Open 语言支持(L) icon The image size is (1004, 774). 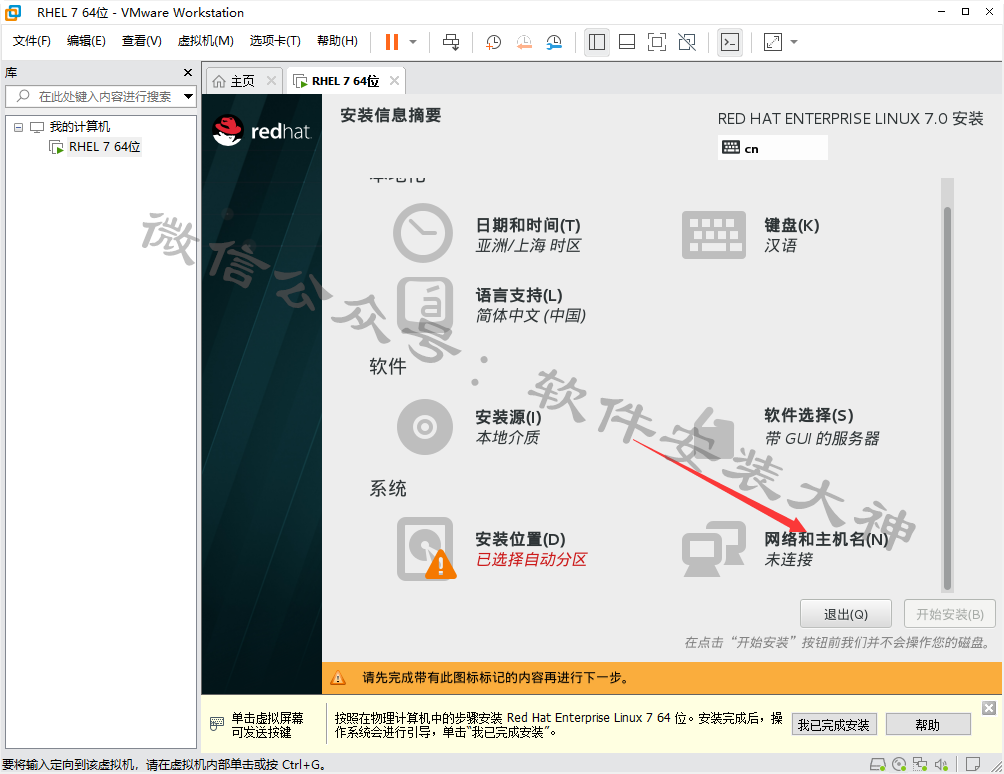pyautogui.click(x=425, y=307)
